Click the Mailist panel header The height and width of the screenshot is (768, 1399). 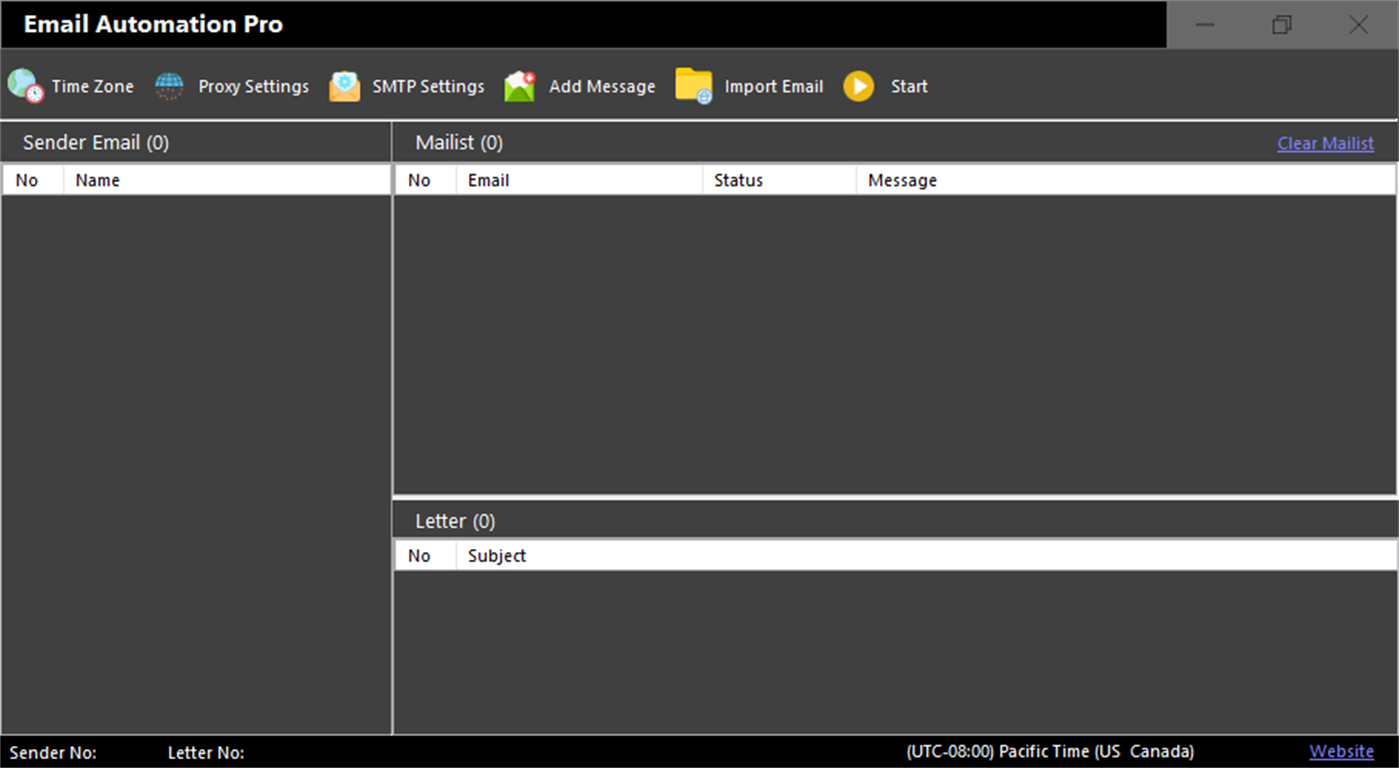[x=458, y=142]
